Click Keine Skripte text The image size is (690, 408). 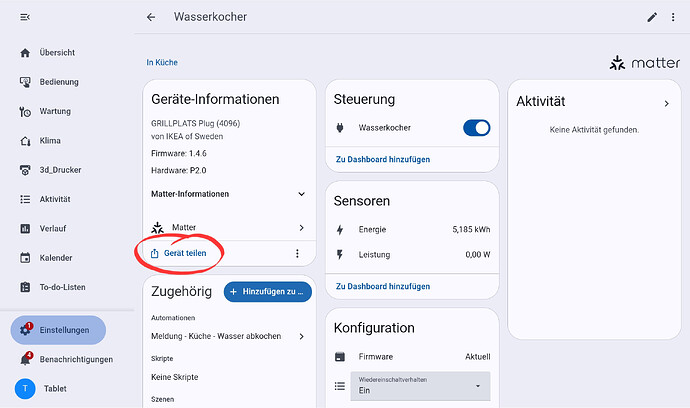click(175, 377)
